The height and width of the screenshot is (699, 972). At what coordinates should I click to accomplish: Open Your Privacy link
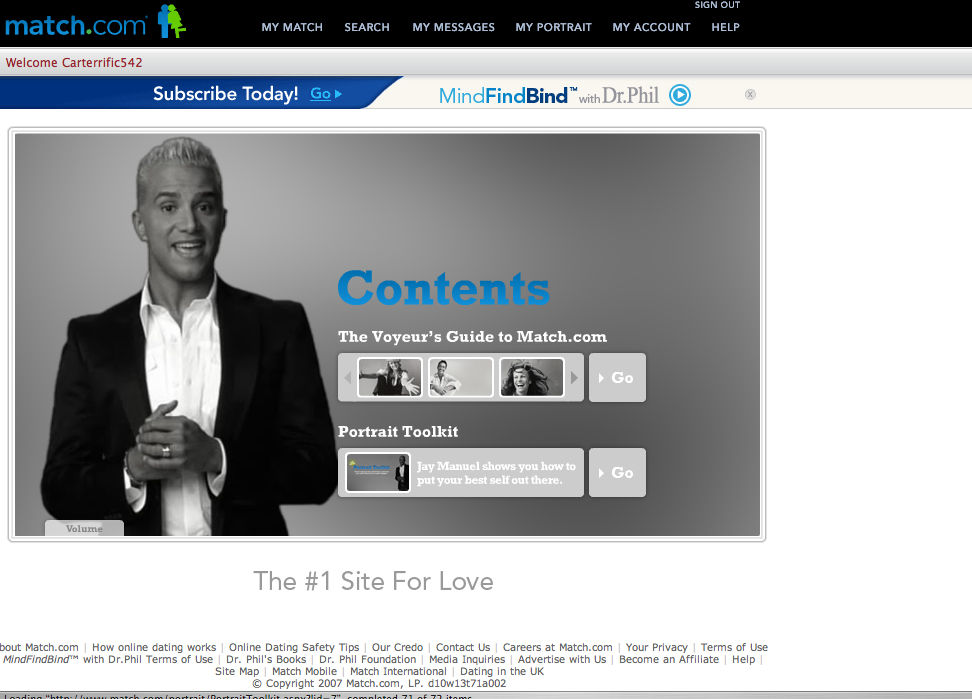(656, 647)
